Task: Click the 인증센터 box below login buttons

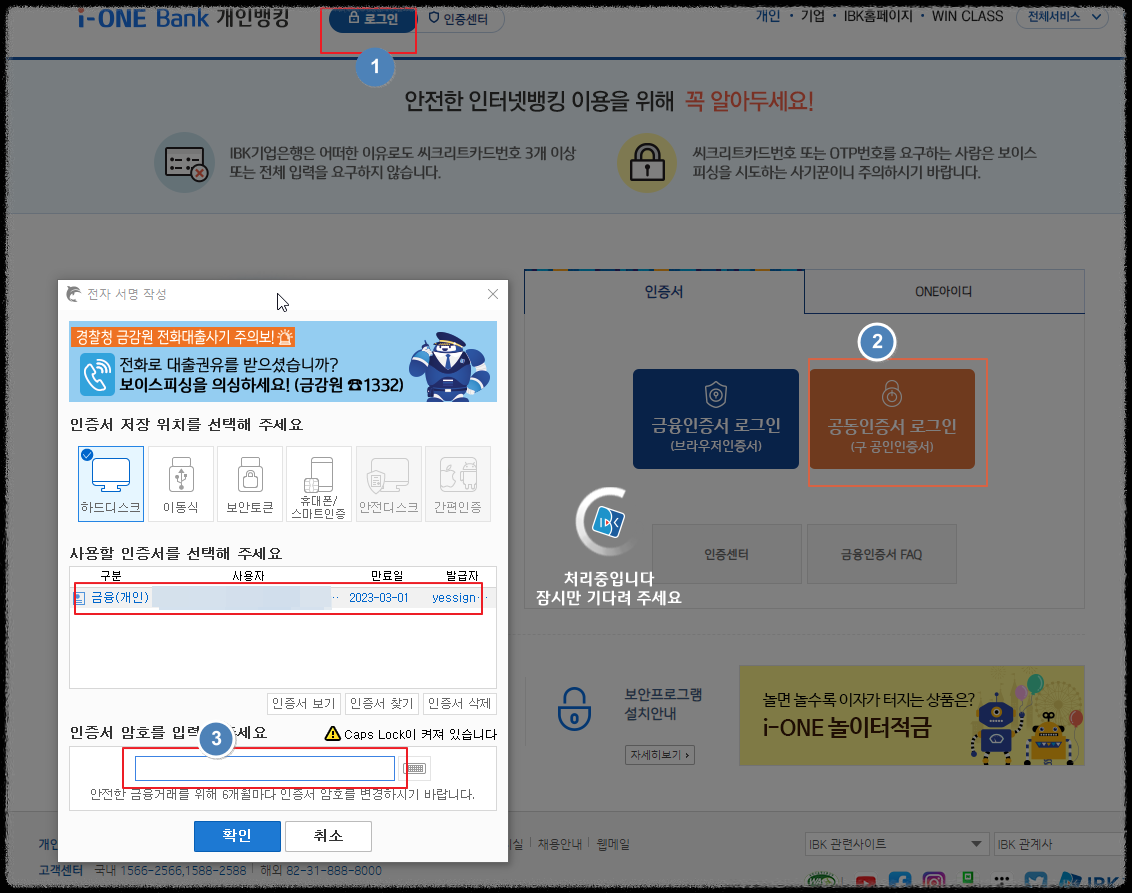Action: point(726,554)
